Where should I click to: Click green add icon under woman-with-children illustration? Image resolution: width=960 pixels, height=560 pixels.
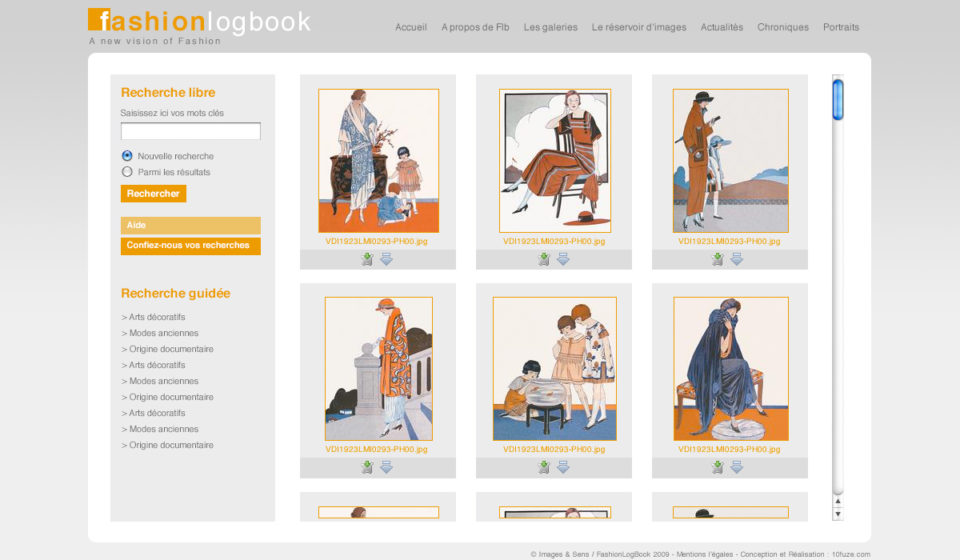click(x=367, y=259)
